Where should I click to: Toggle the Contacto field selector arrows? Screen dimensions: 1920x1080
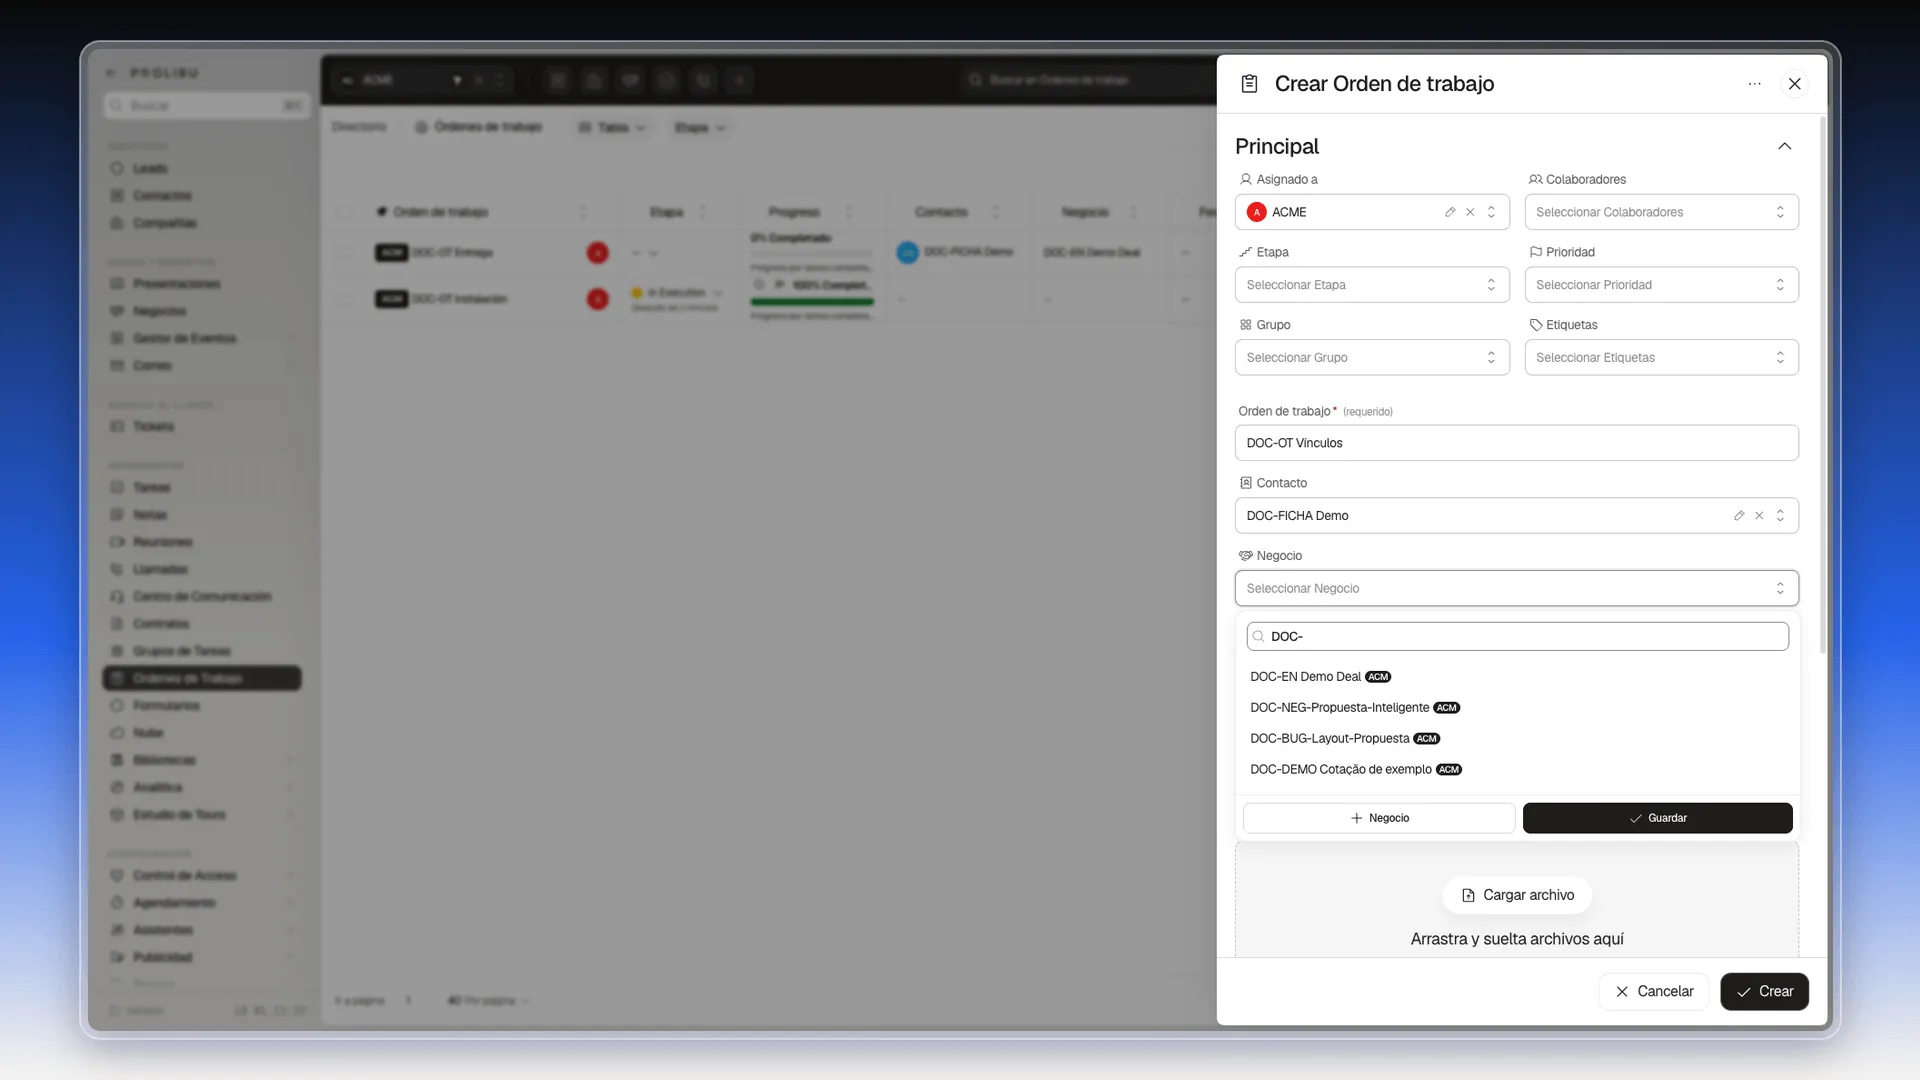pos(1780,516)
